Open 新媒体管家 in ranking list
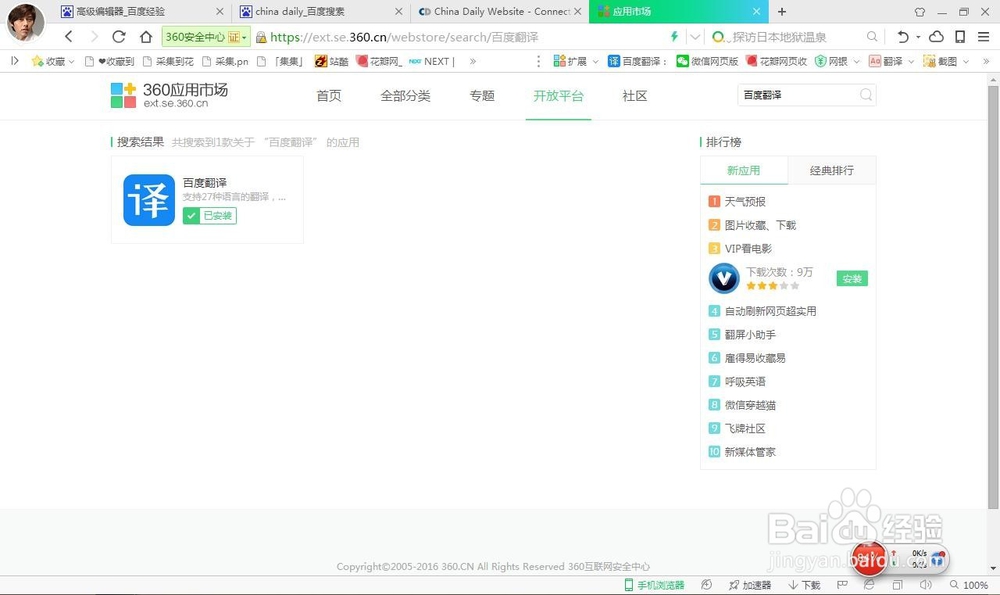 750,452
